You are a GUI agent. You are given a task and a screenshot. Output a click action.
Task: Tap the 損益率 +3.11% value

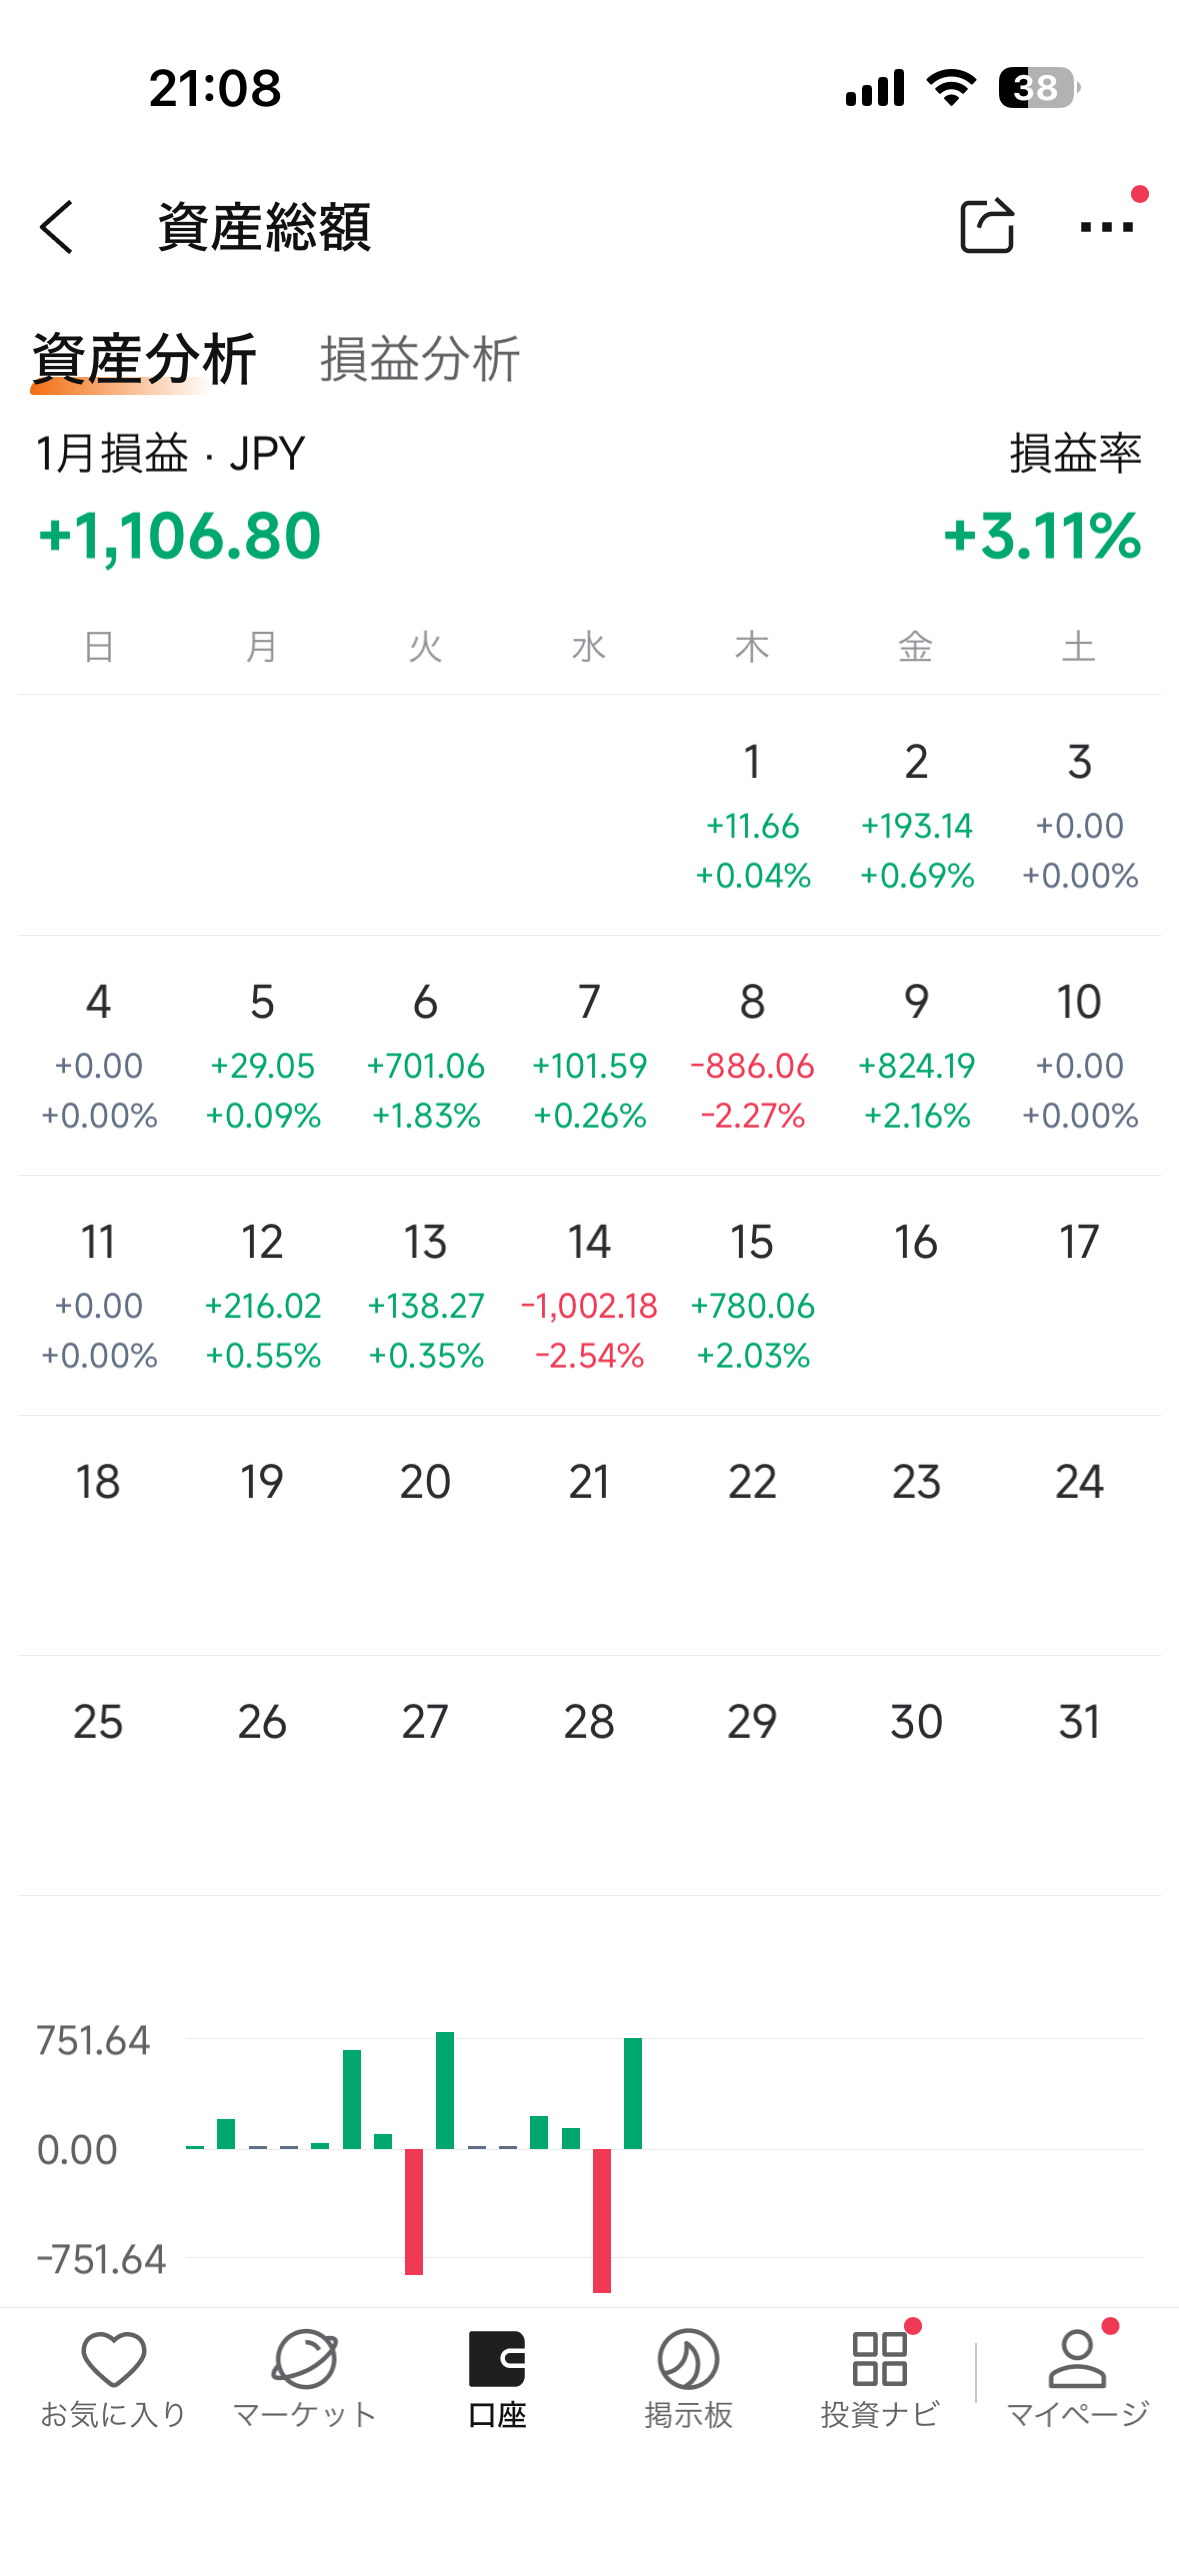[1042, 536]
